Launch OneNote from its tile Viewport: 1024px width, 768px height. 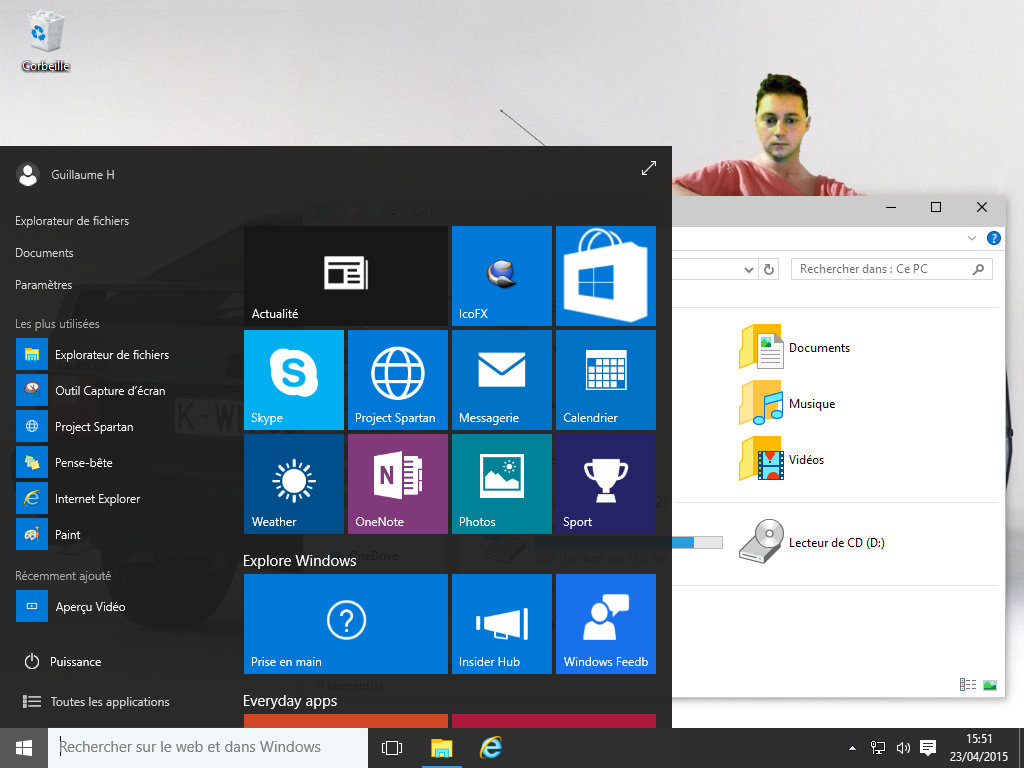pos(397,483)
